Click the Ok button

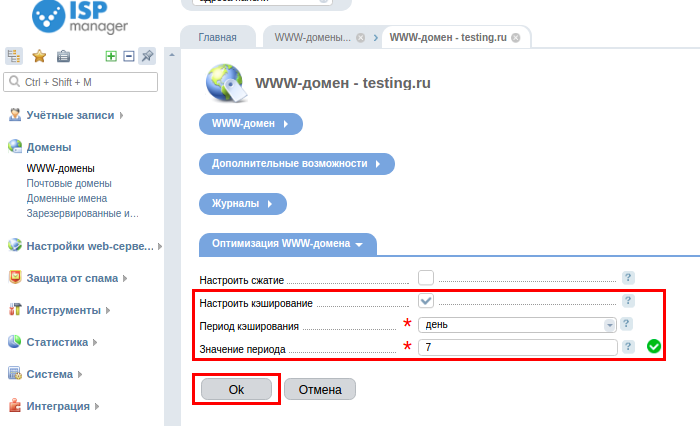[236, 389]
